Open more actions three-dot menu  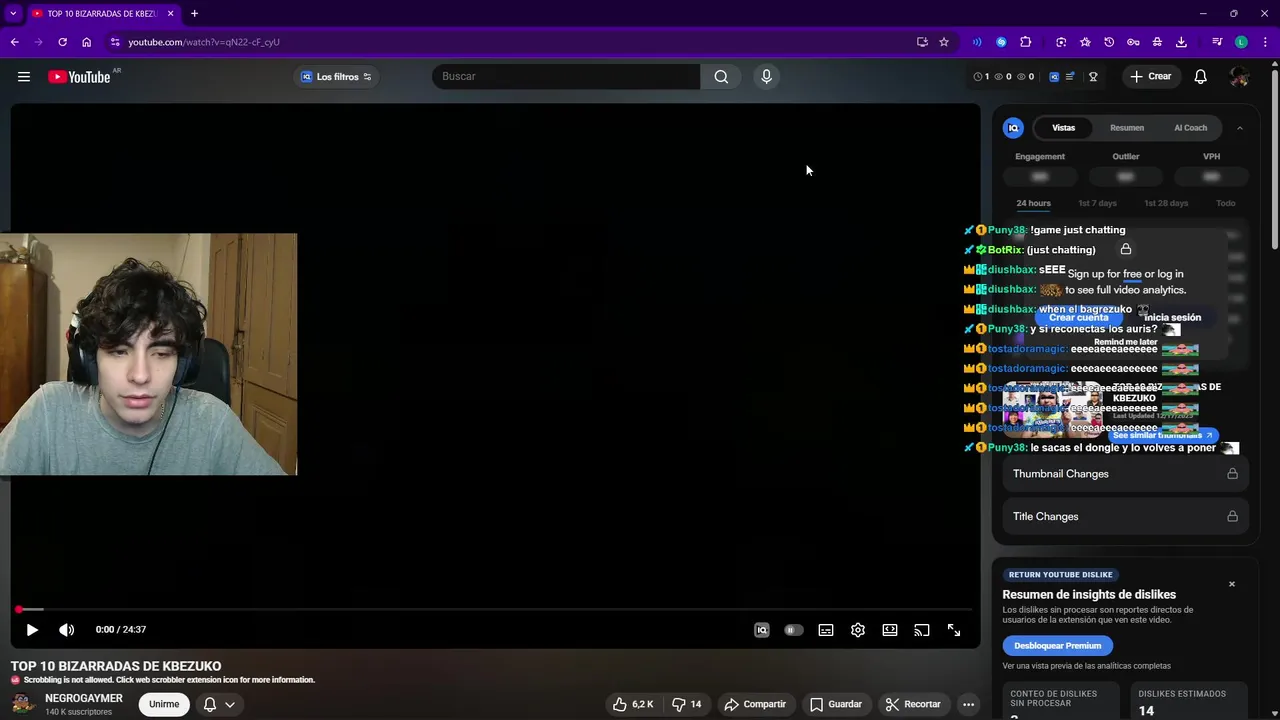[x=968, y=704]
